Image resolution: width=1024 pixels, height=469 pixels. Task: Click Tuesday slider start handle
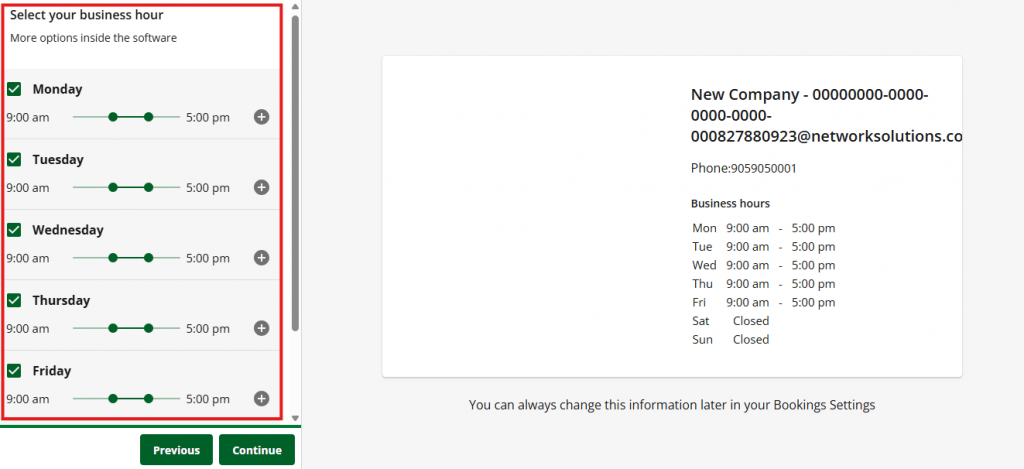point(113,187)
